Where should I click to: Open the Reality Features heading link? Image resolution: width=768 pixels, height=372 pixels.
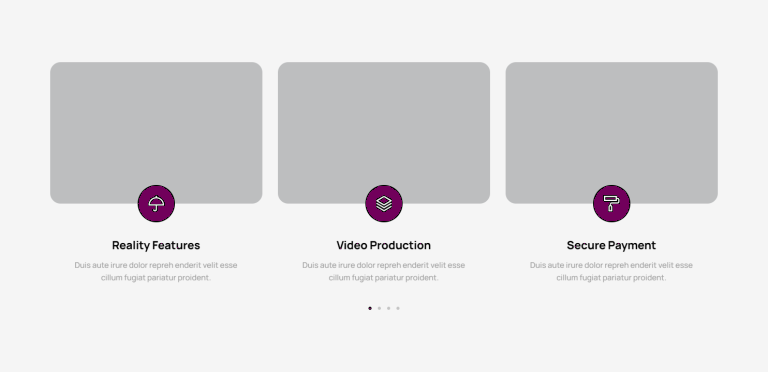pyautogui.click(x=156, y=245)
